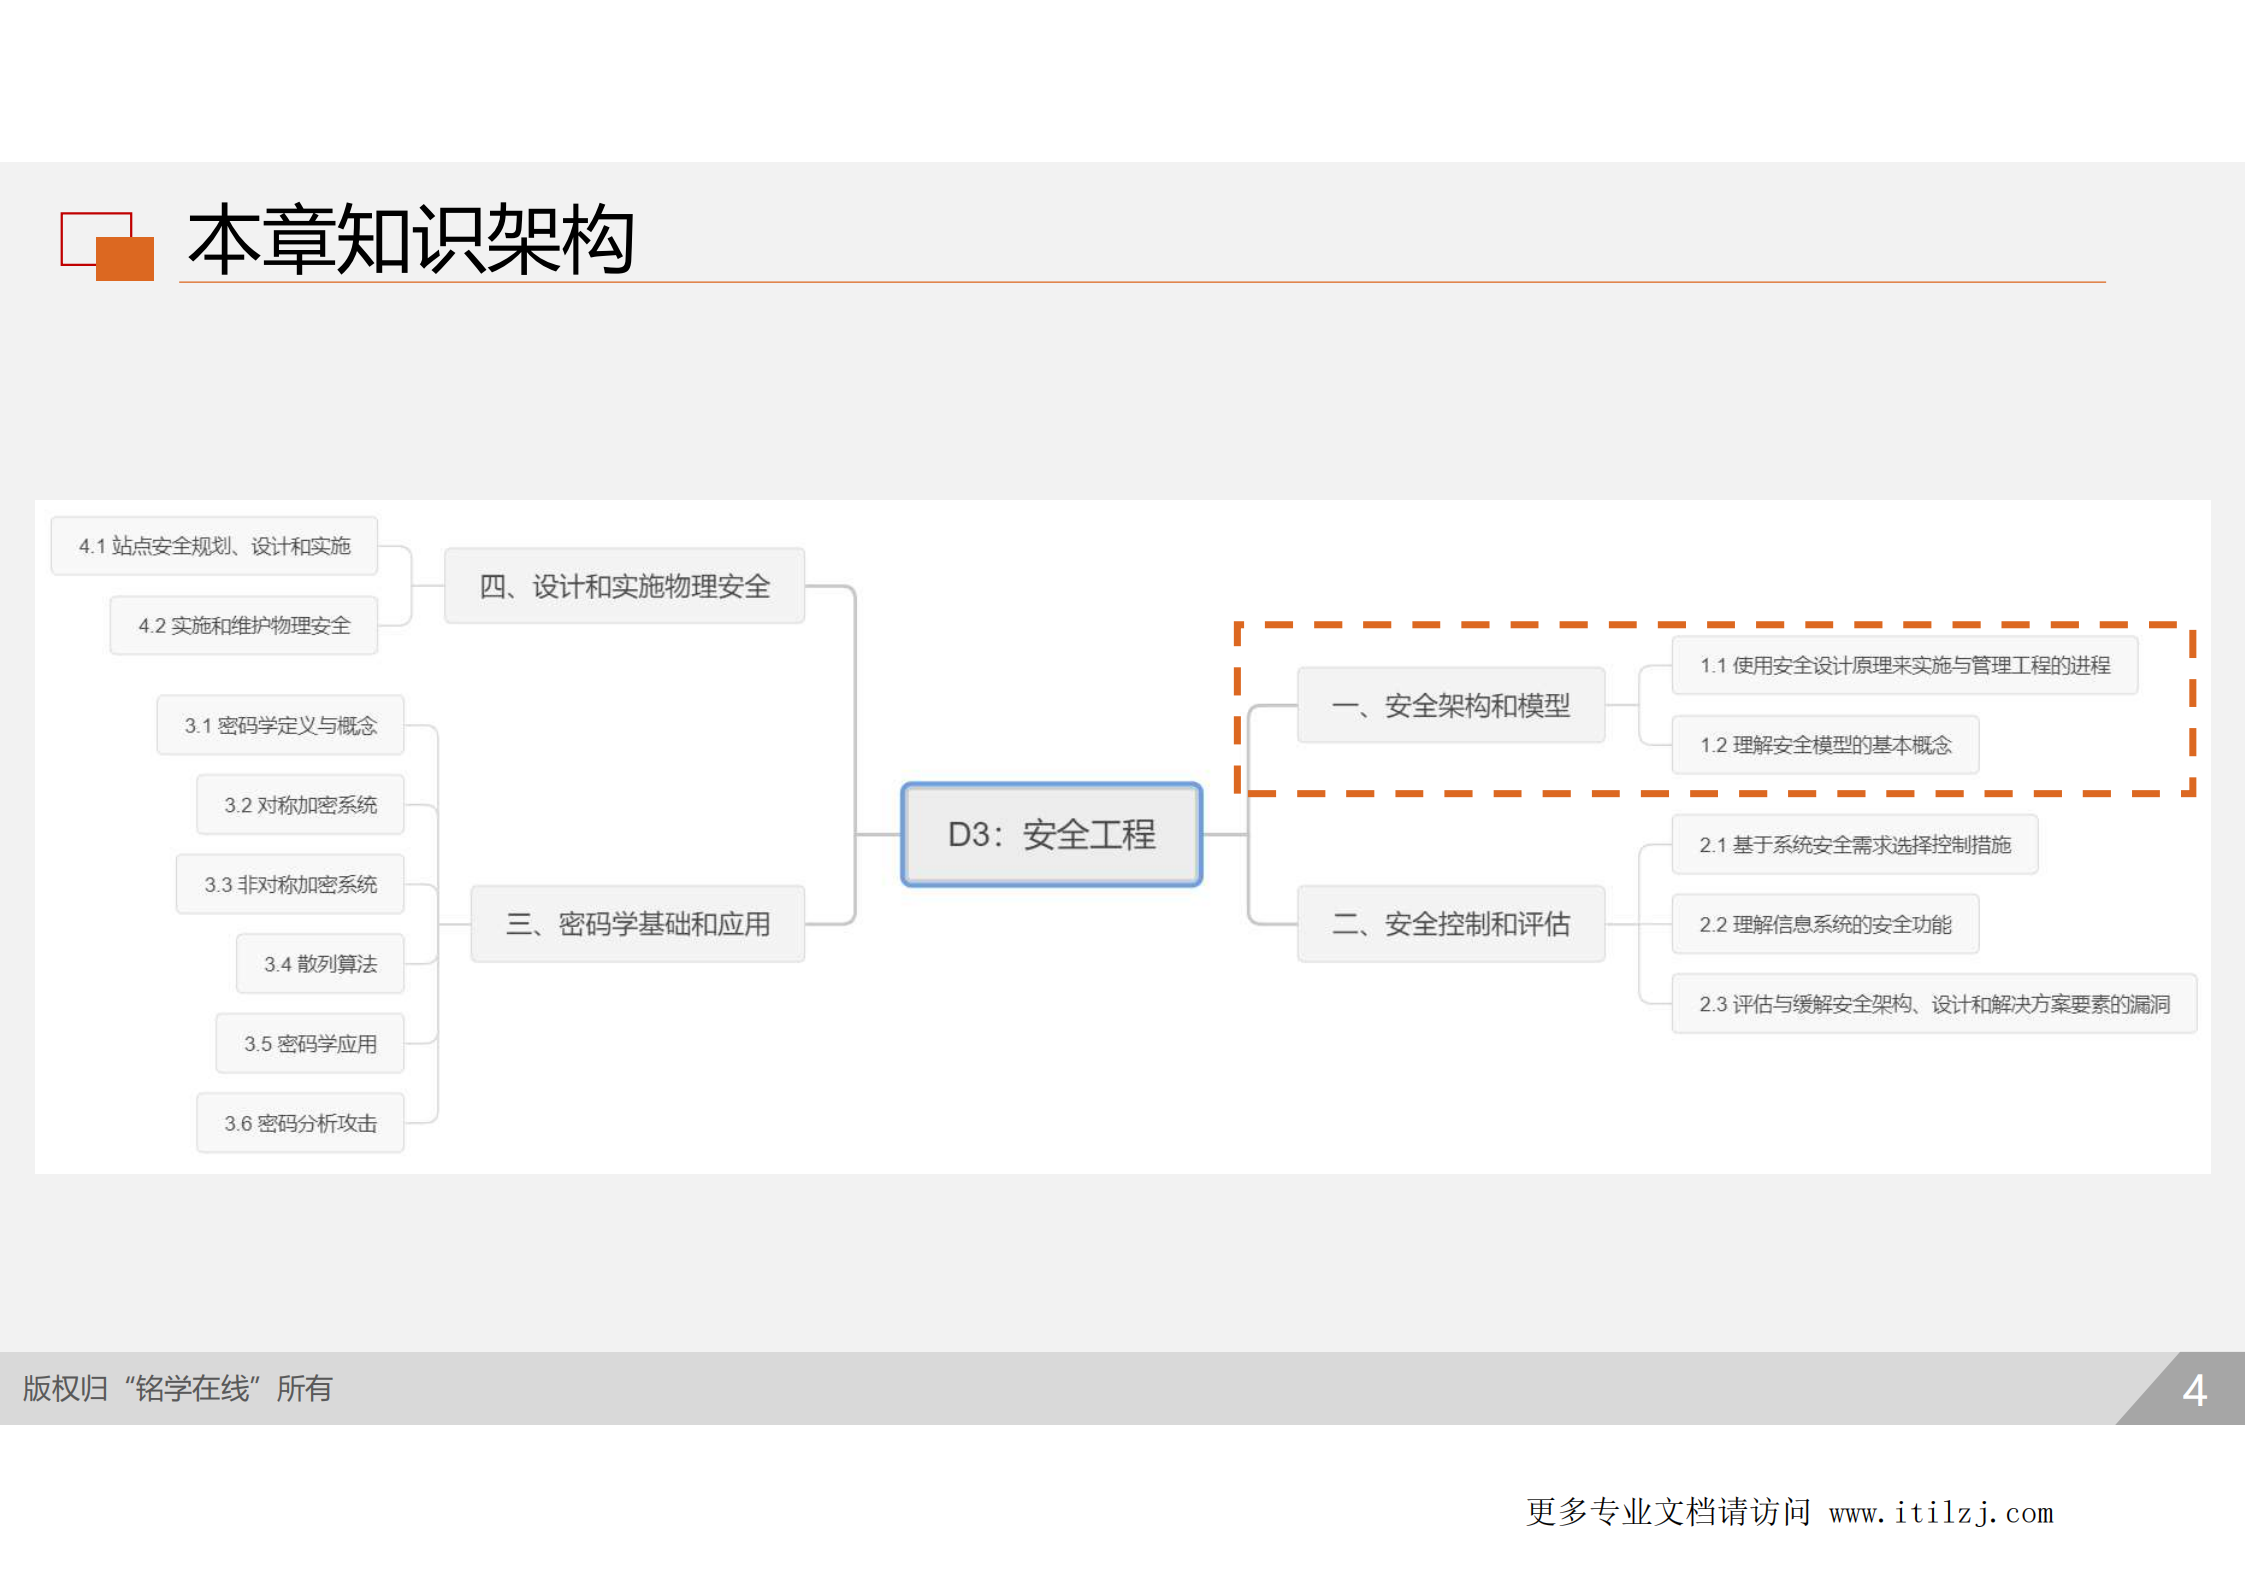The image size is (2245, 1587).
Task: Select node 1.1 使用安全设计原理来实施与管理工程的进程
Action: pyautogui.click(x=1904, y=665)
